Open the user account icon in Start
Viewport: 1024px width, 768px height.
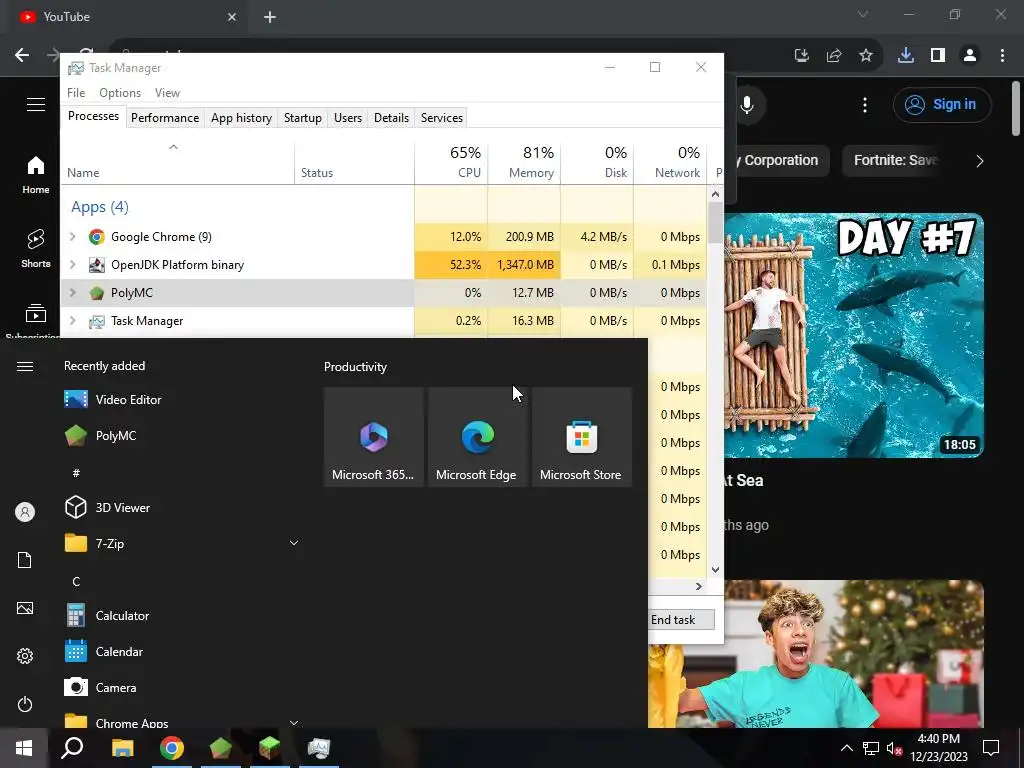pos(25,512)
